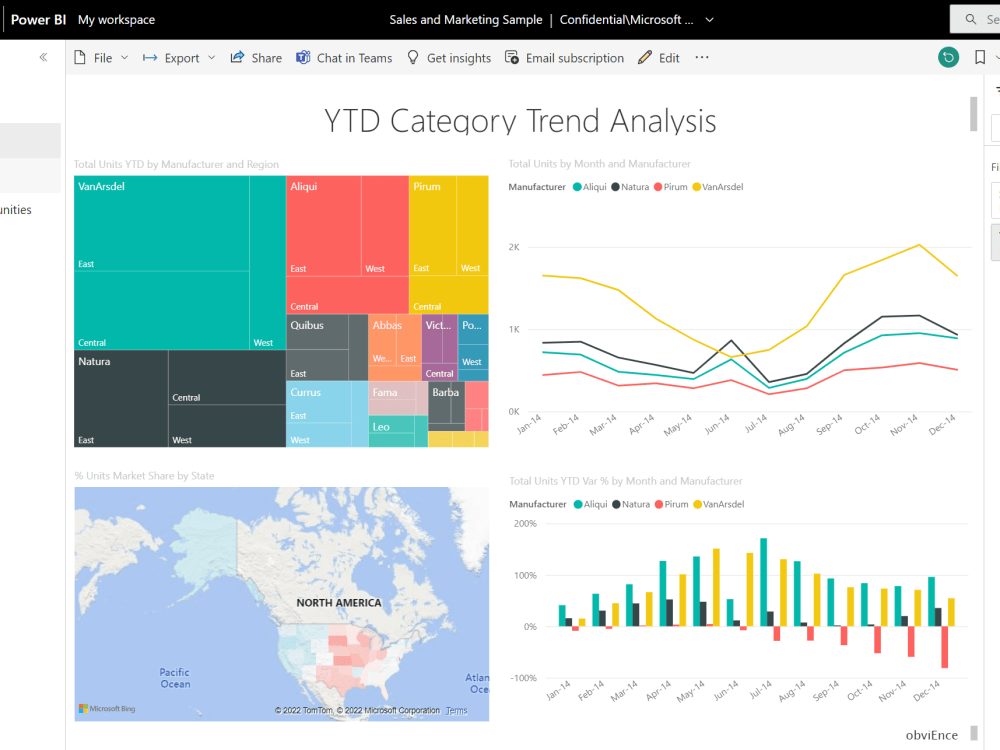Select the Currus East treemap tile
The image size is (1000, 750).
[x=318, y=402]
